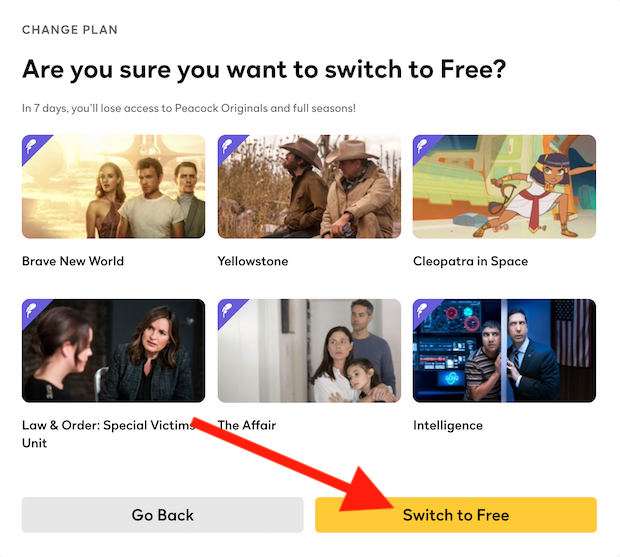
Task: Open the Intelligence show thumbnail
Action: click(504, 351)
